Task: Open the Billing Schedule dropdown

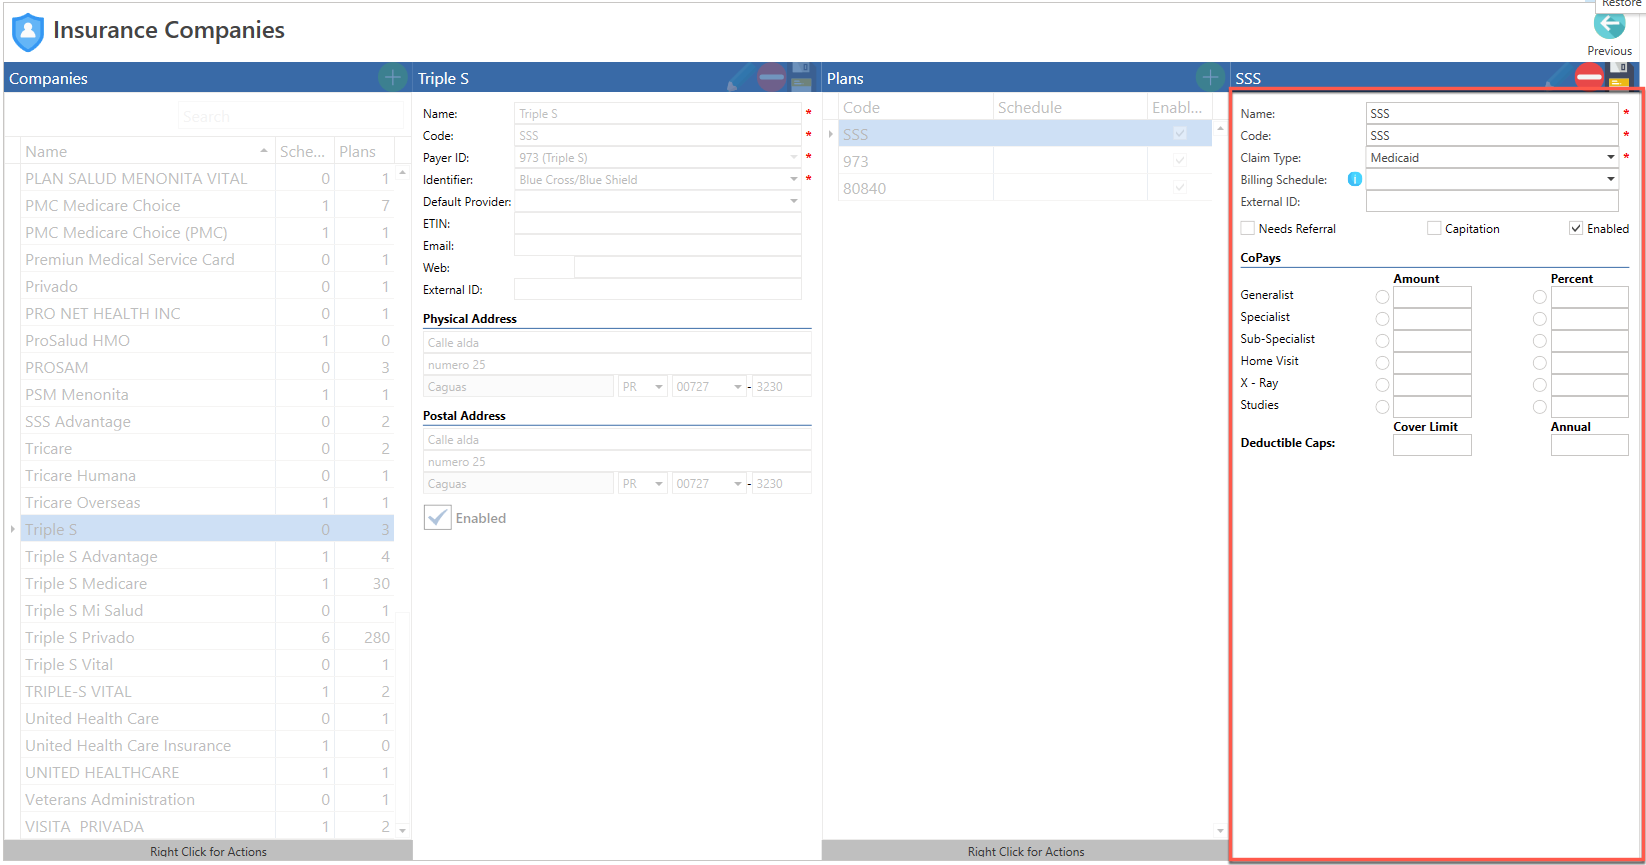Action: pyautogui.click(x=1610, y=179)
